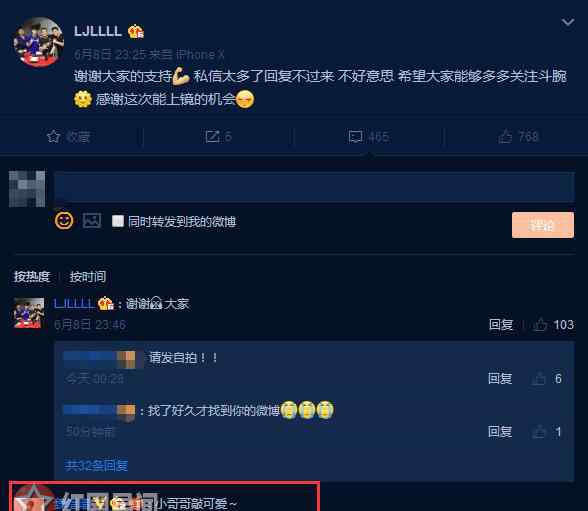The width and height of the screenshot is (588, 511).
Task: Like the post with 768 thumbs-up
Action: [x=505, y=136]
